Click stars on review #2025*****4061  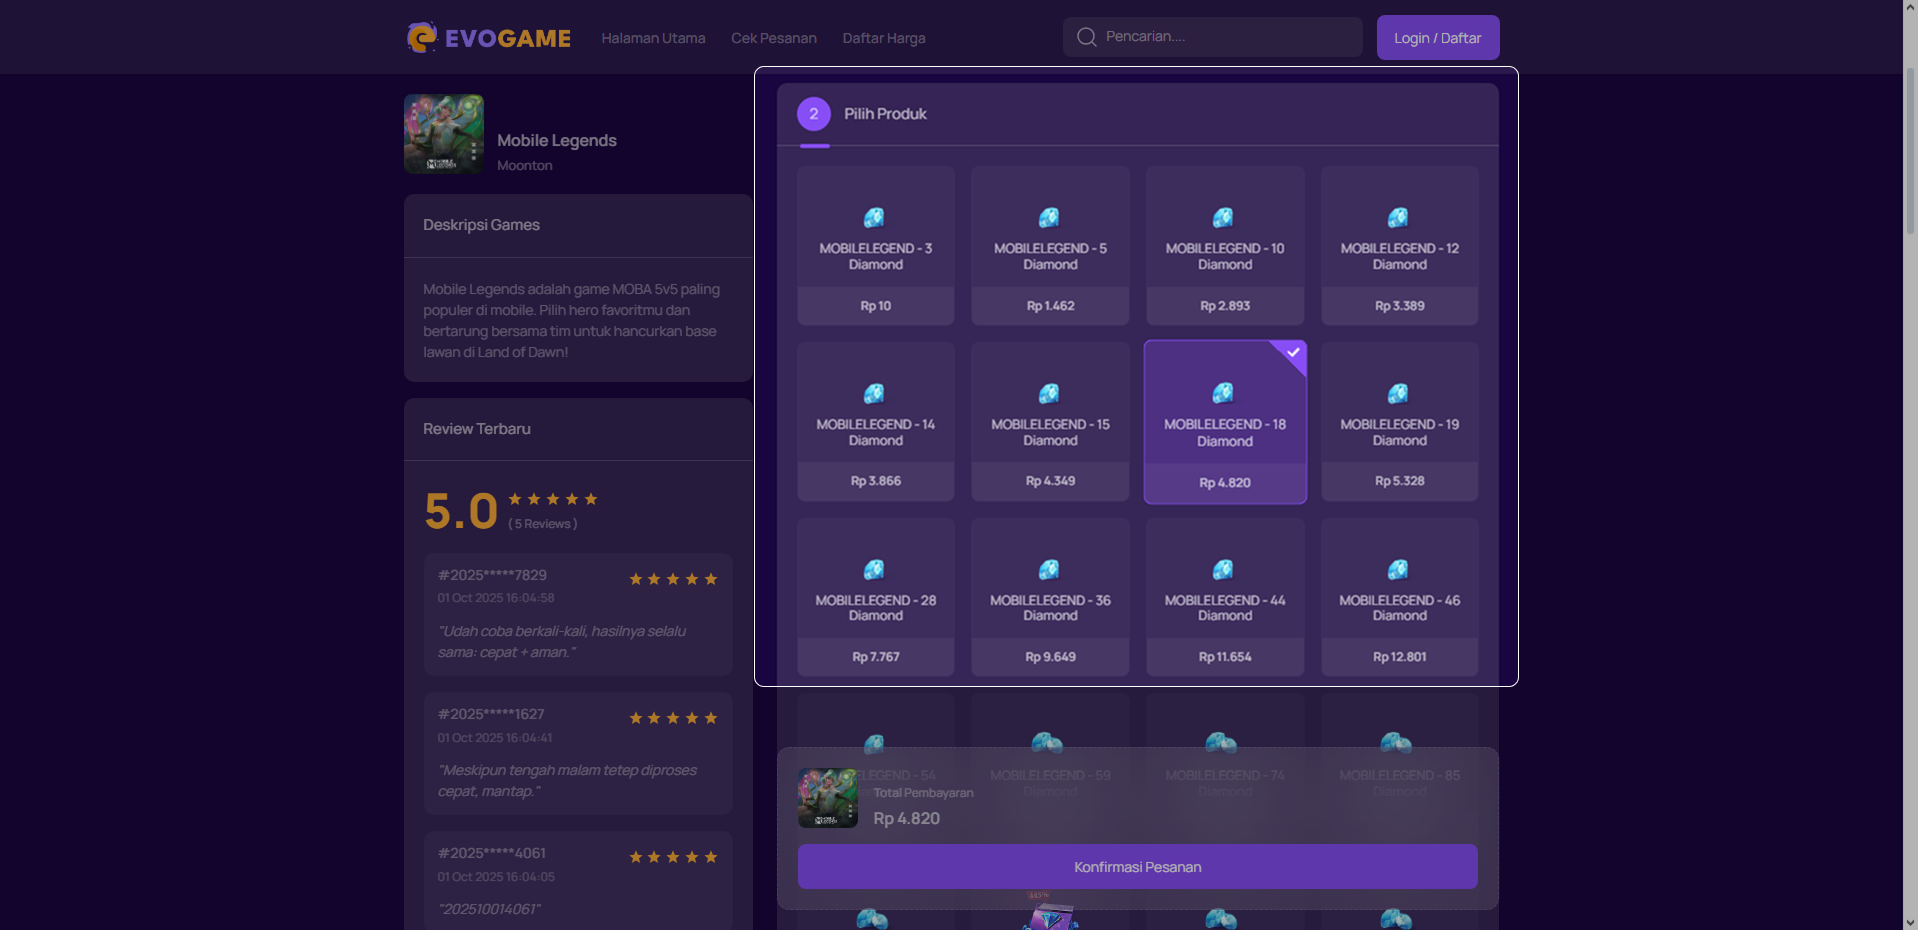(673, 857)
